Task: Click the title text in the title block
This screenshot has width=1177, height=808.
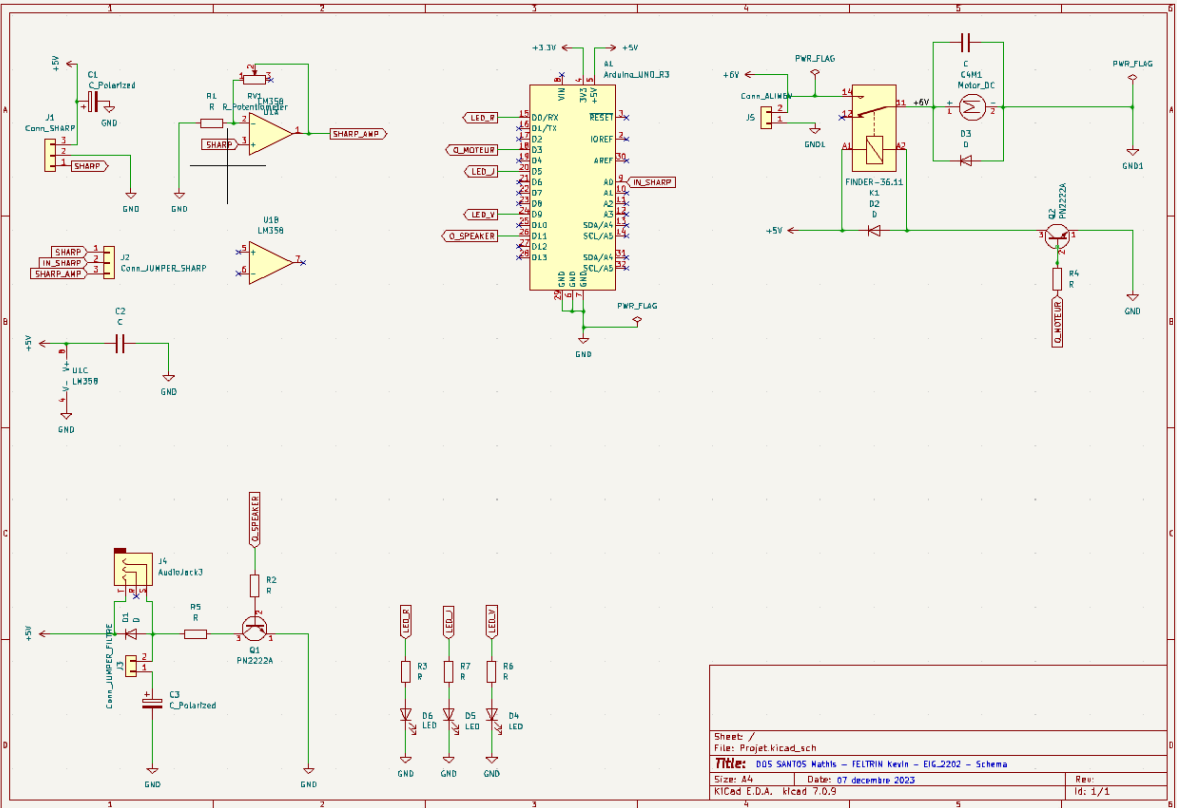Action: click(881, 764)
